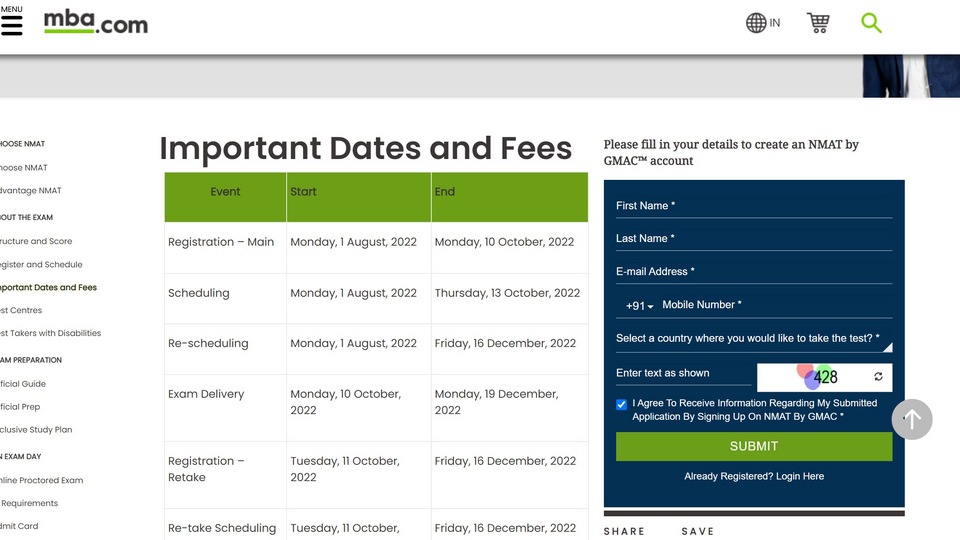Open 'Already Registered? Login Here' link

[754, 476]
